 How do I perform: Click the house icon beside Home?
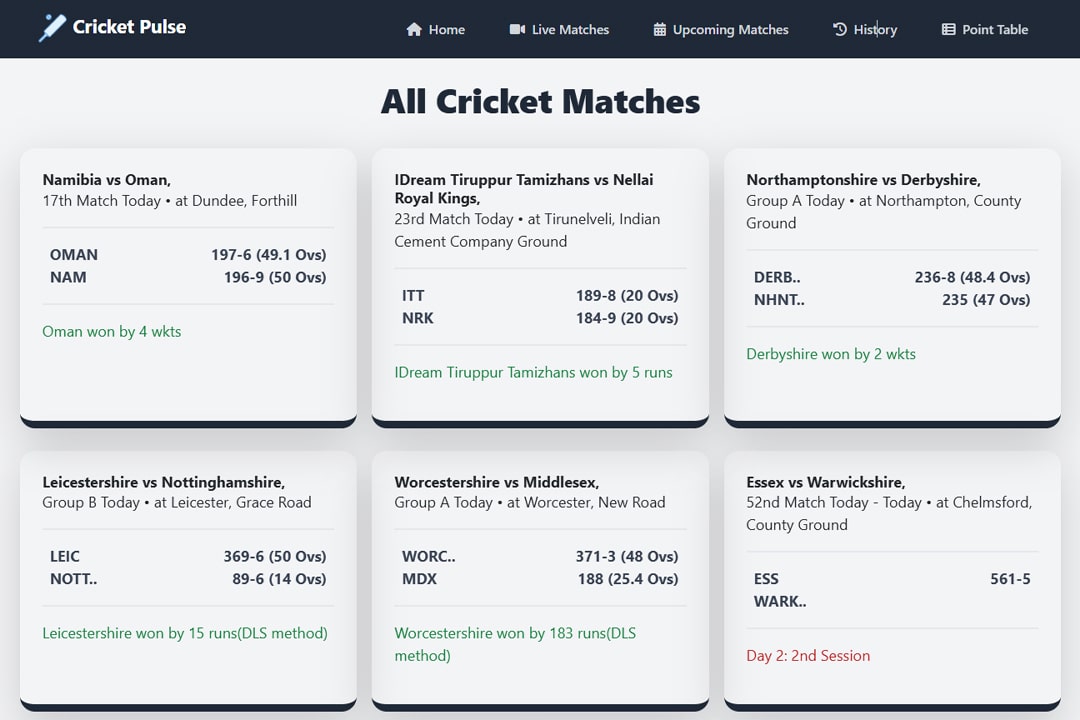(x=414, y=30)
